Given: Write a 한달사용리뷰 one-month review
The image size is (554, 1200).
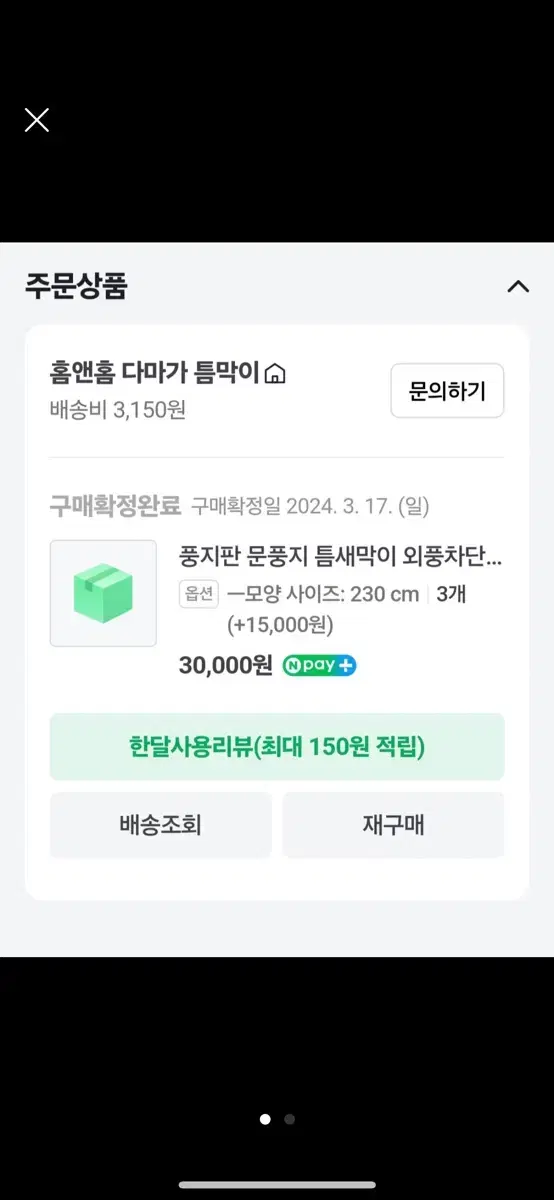Looking at the screenshot, I should tap(277, 747).
